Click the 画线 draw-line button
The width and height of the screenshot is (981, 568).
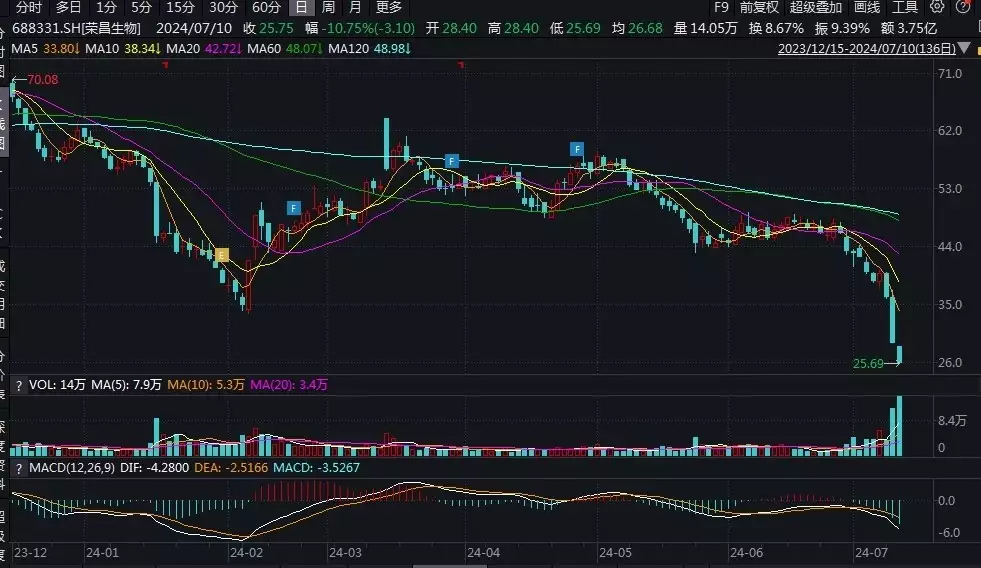pyautogui.click(x=867, y=8)
